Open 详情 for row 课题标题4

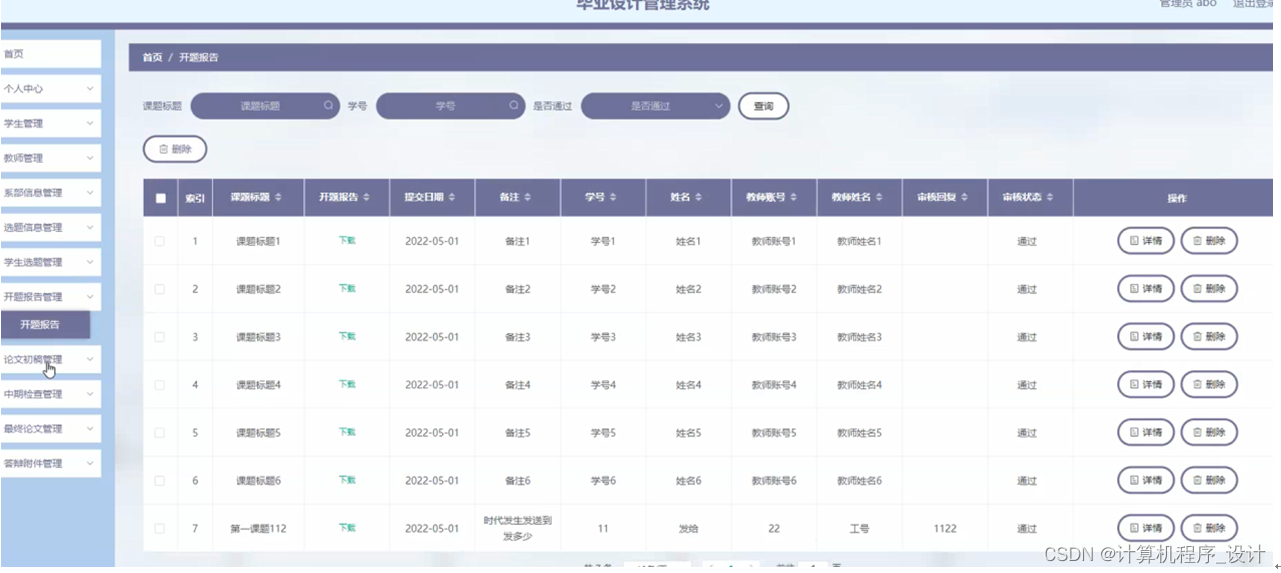[x=1145, y=385]
